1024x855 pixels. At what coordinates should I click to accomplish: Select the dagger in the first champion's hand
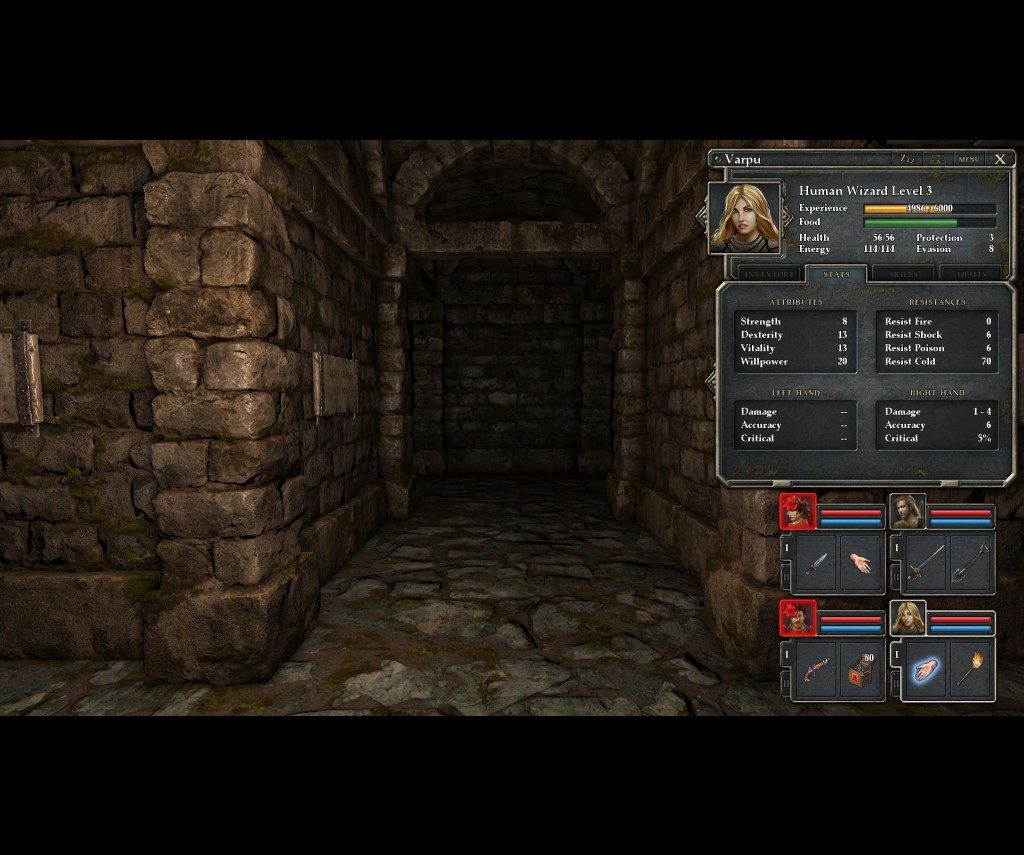tap(816, 563)
